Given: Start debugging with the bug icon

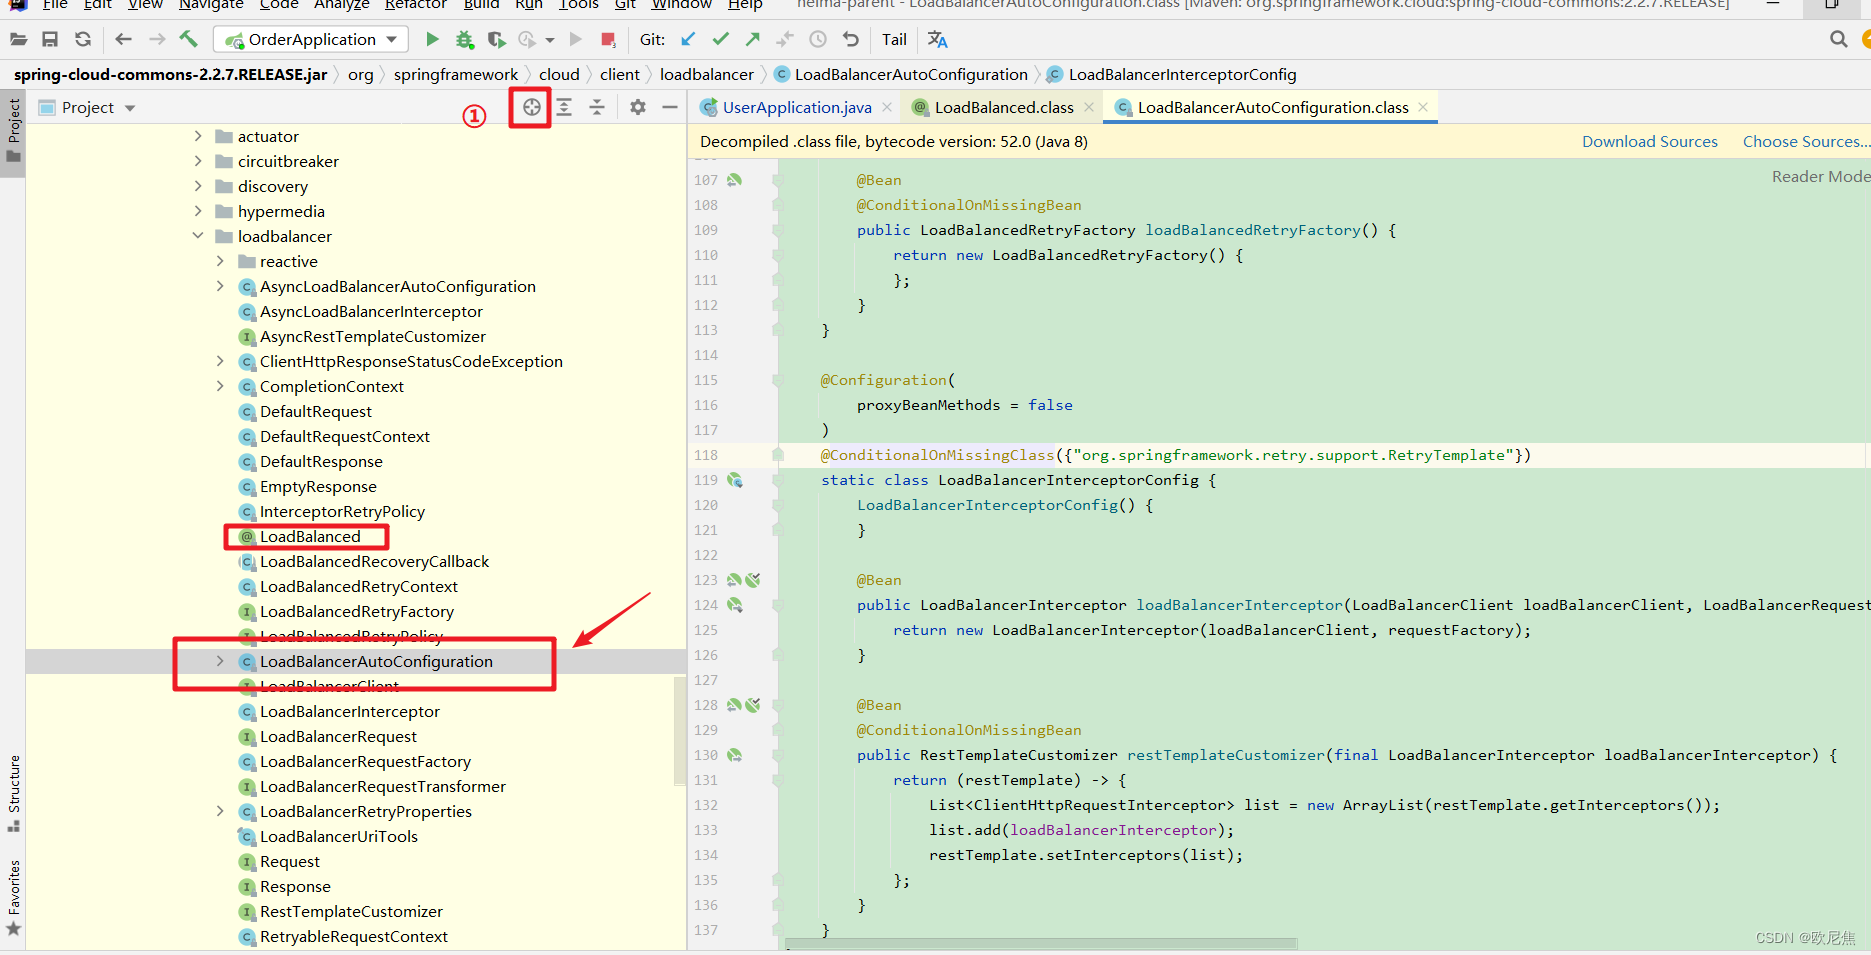Looking at the screenshot, I should [464, 39].
